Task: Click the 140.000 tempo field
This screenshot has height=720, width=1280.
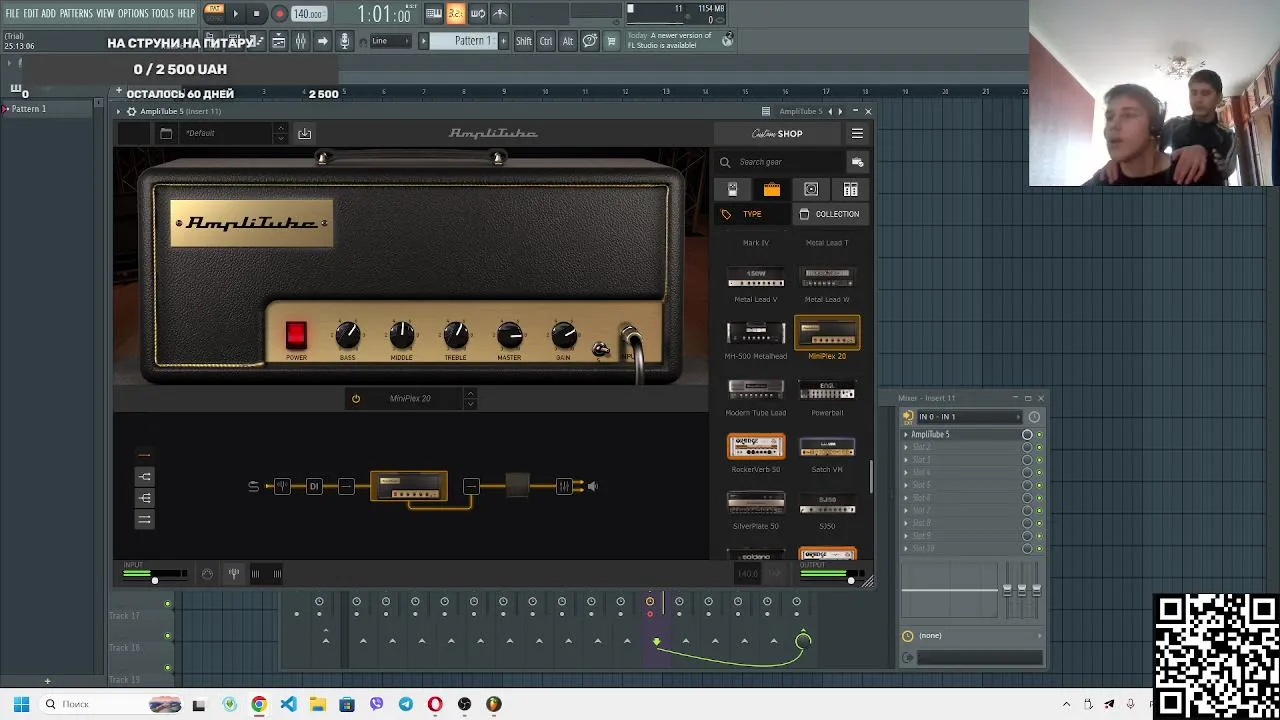Action: (x=308, y=14)
